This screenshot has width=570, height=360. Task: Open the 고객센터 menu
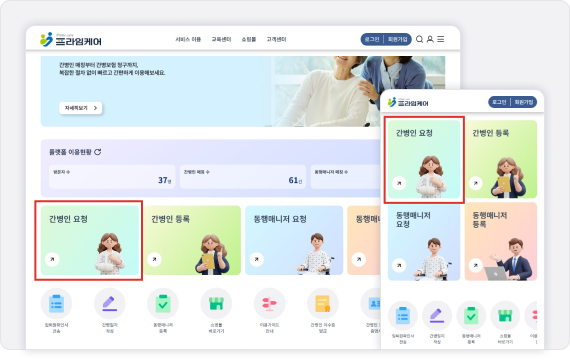click(276, 39)
